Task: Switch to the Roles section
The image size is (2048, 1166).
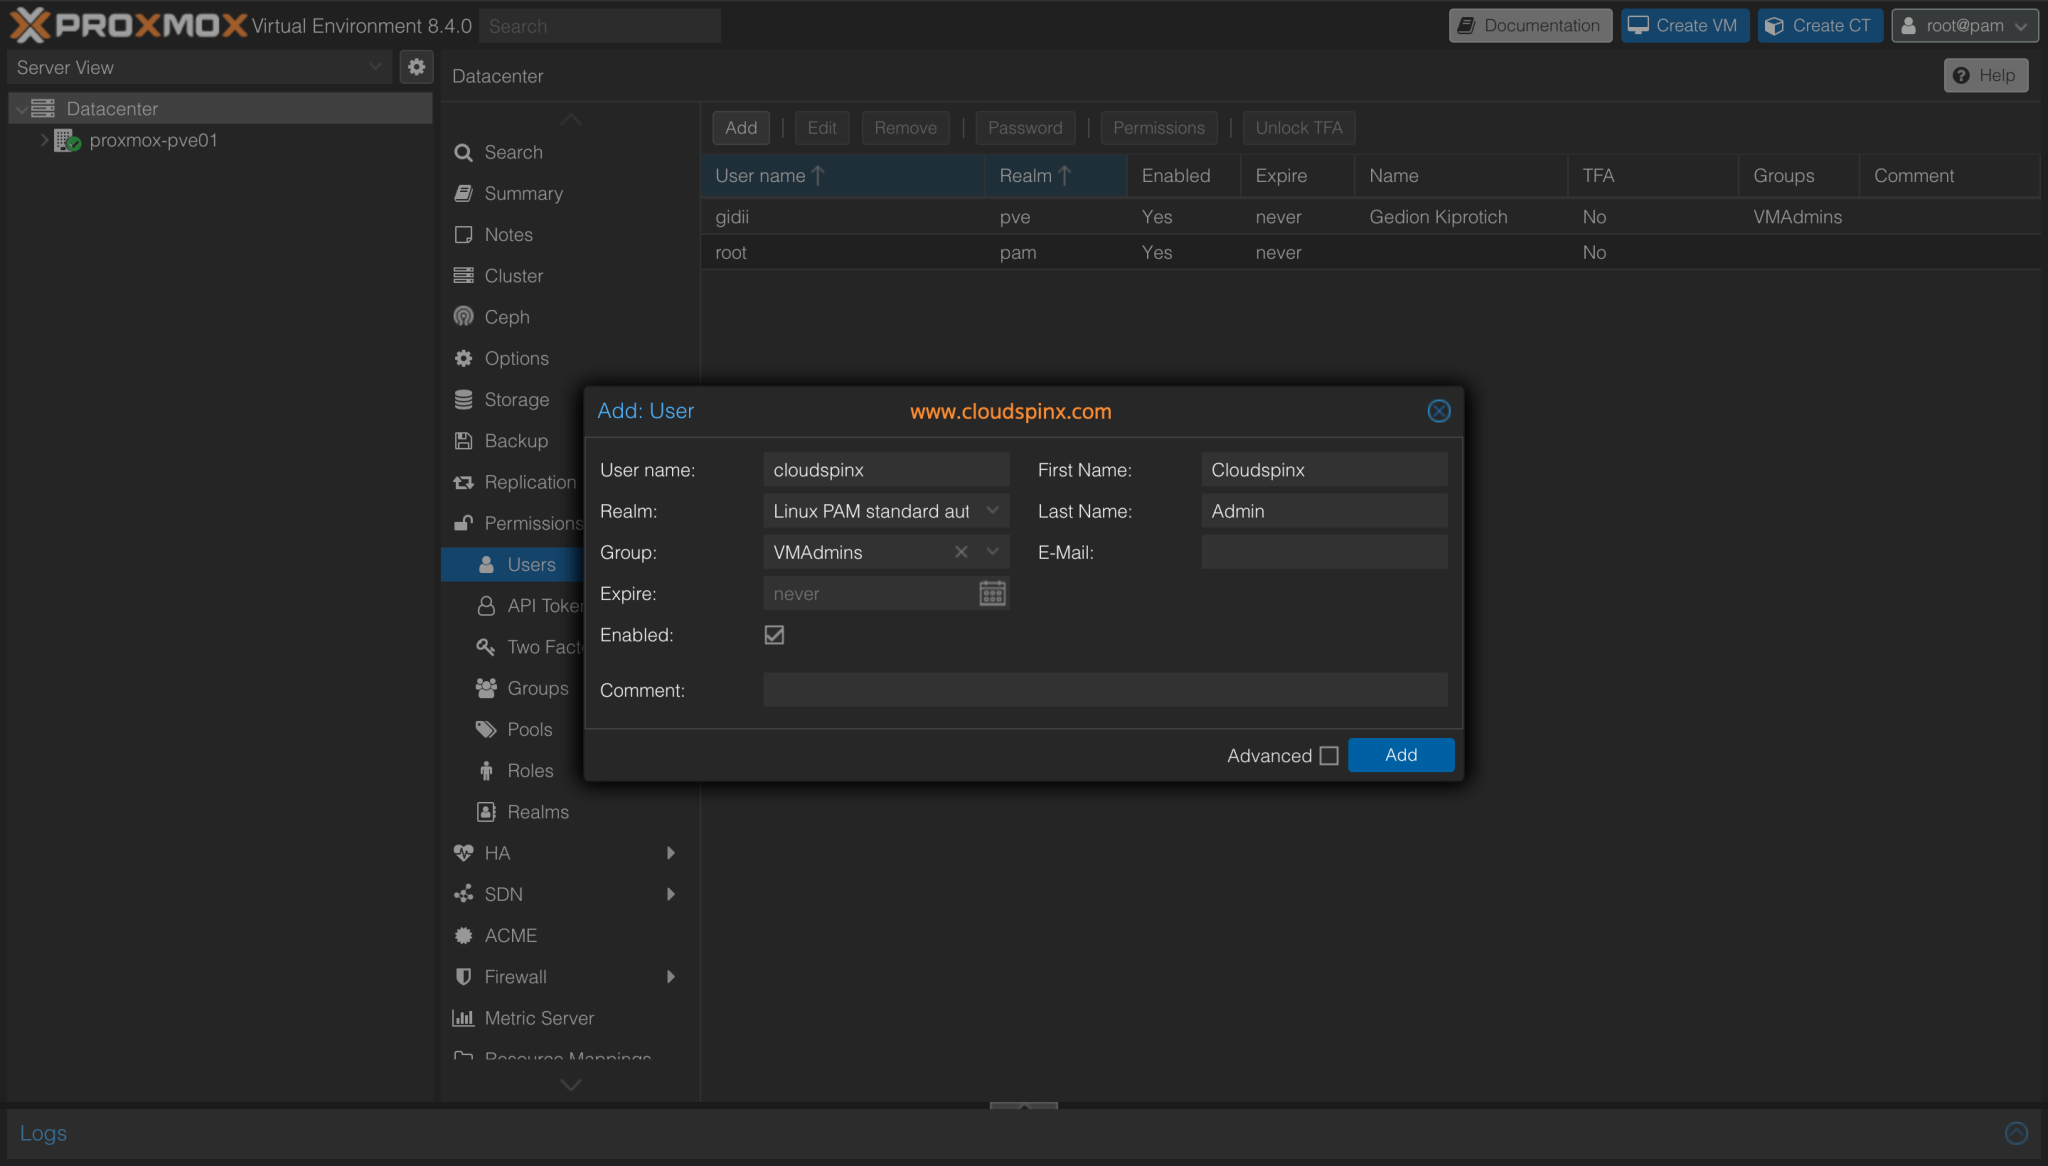Action: click(x=486, y=770)
